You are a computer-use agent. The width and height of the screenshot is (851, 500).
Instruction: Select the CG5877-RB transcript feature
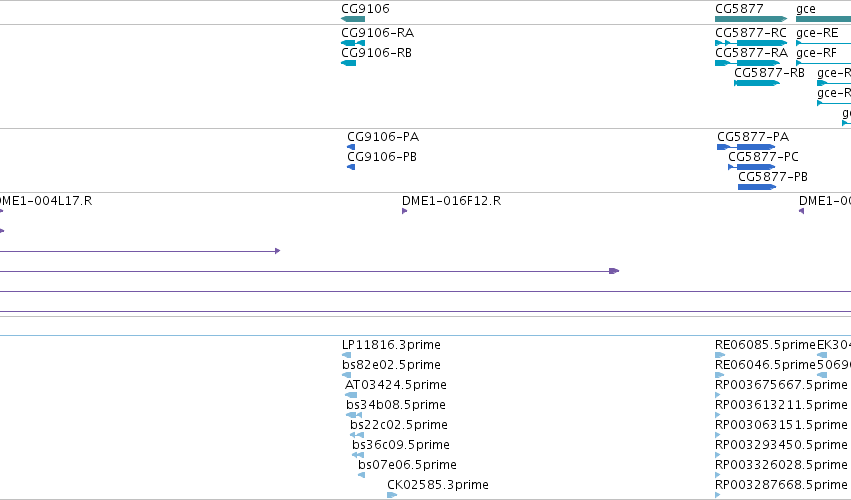(757, 83)
